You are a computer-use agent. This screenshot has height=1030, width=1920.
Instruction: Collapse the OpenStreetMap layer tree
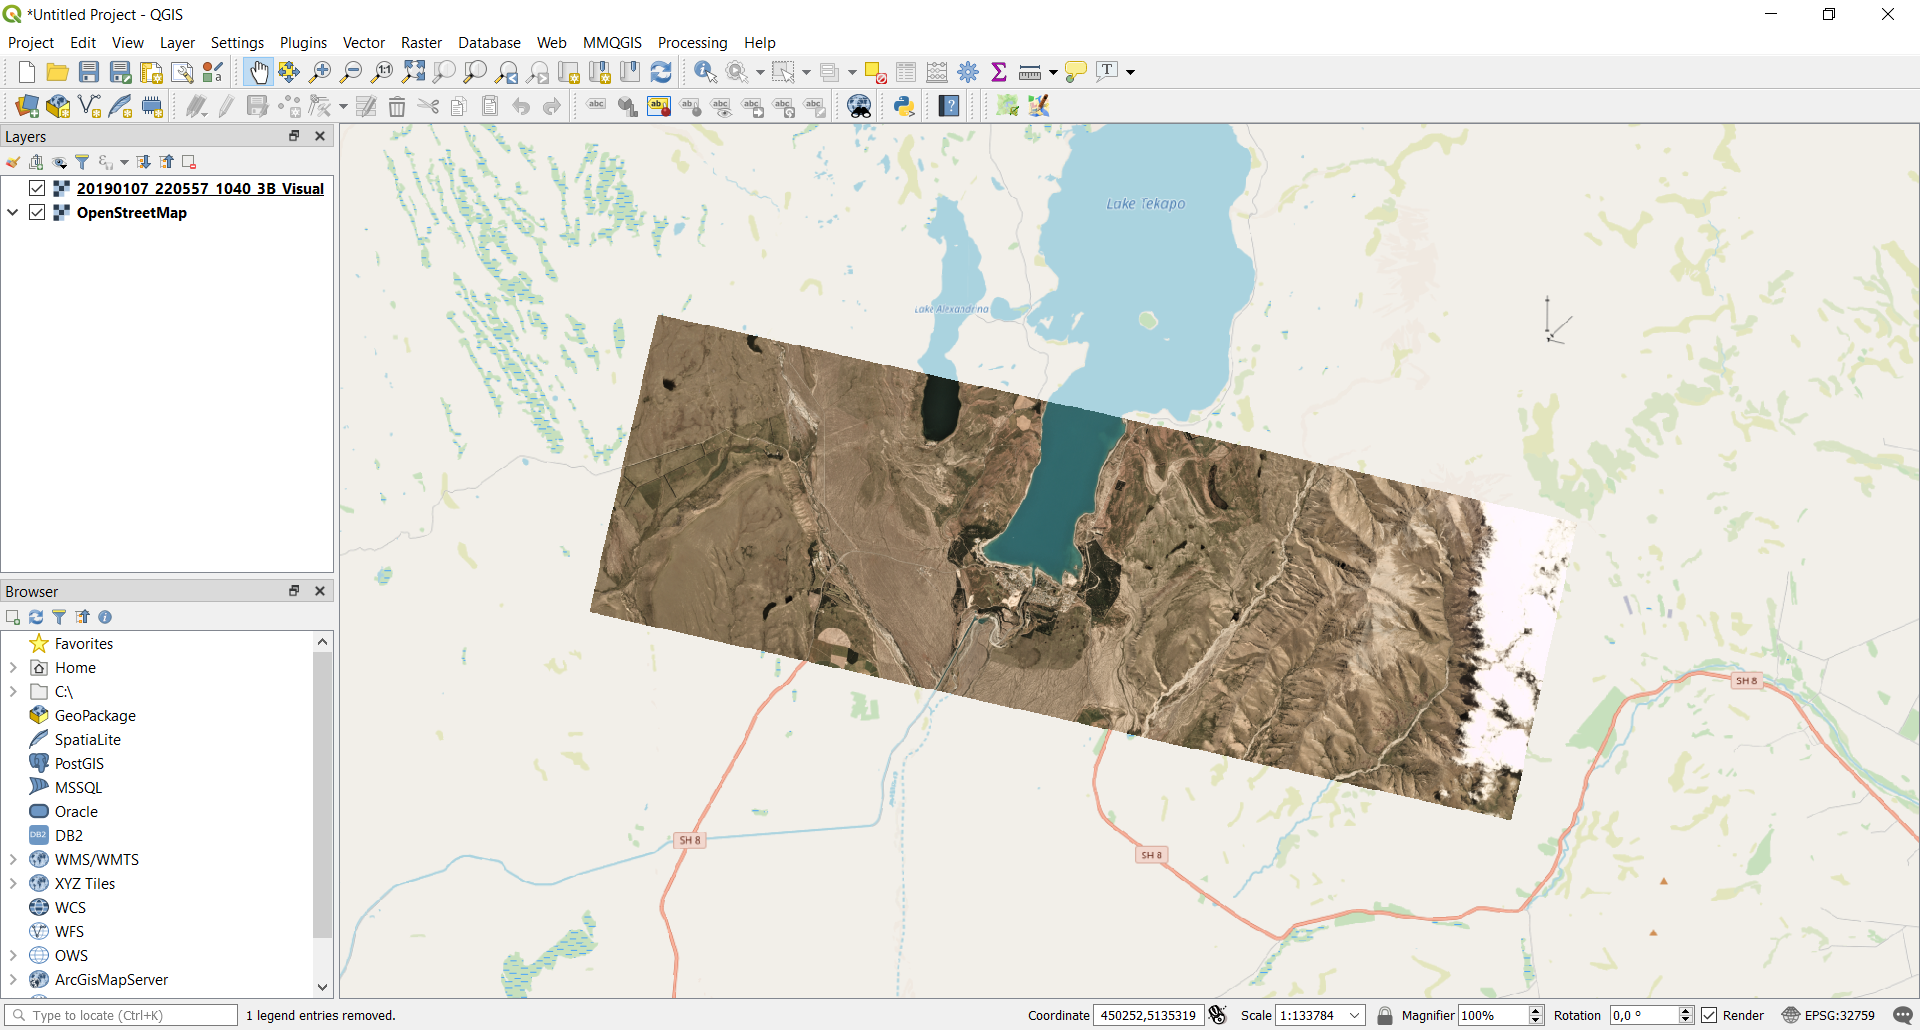(13, 212)
